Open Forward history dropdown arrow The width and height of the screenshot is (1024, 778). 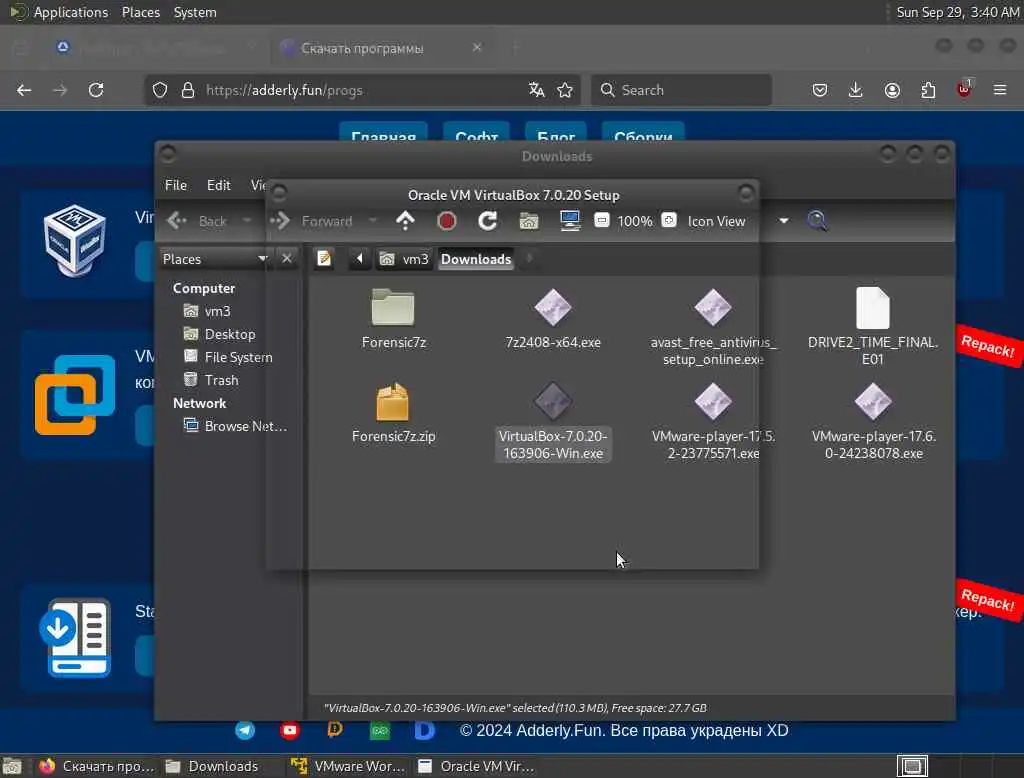point(372,221)
